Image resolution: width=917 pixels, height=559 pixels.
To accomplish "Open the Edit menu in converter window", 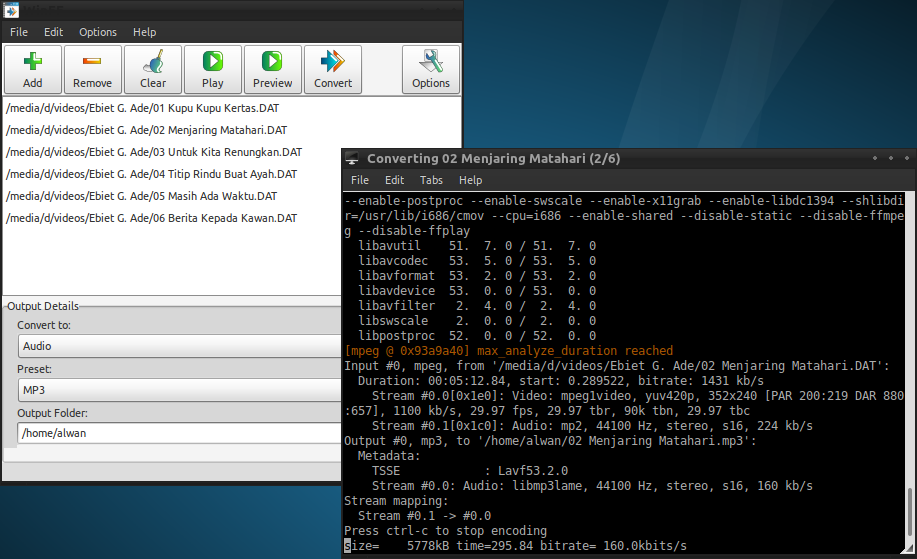I will click(53, 32).
